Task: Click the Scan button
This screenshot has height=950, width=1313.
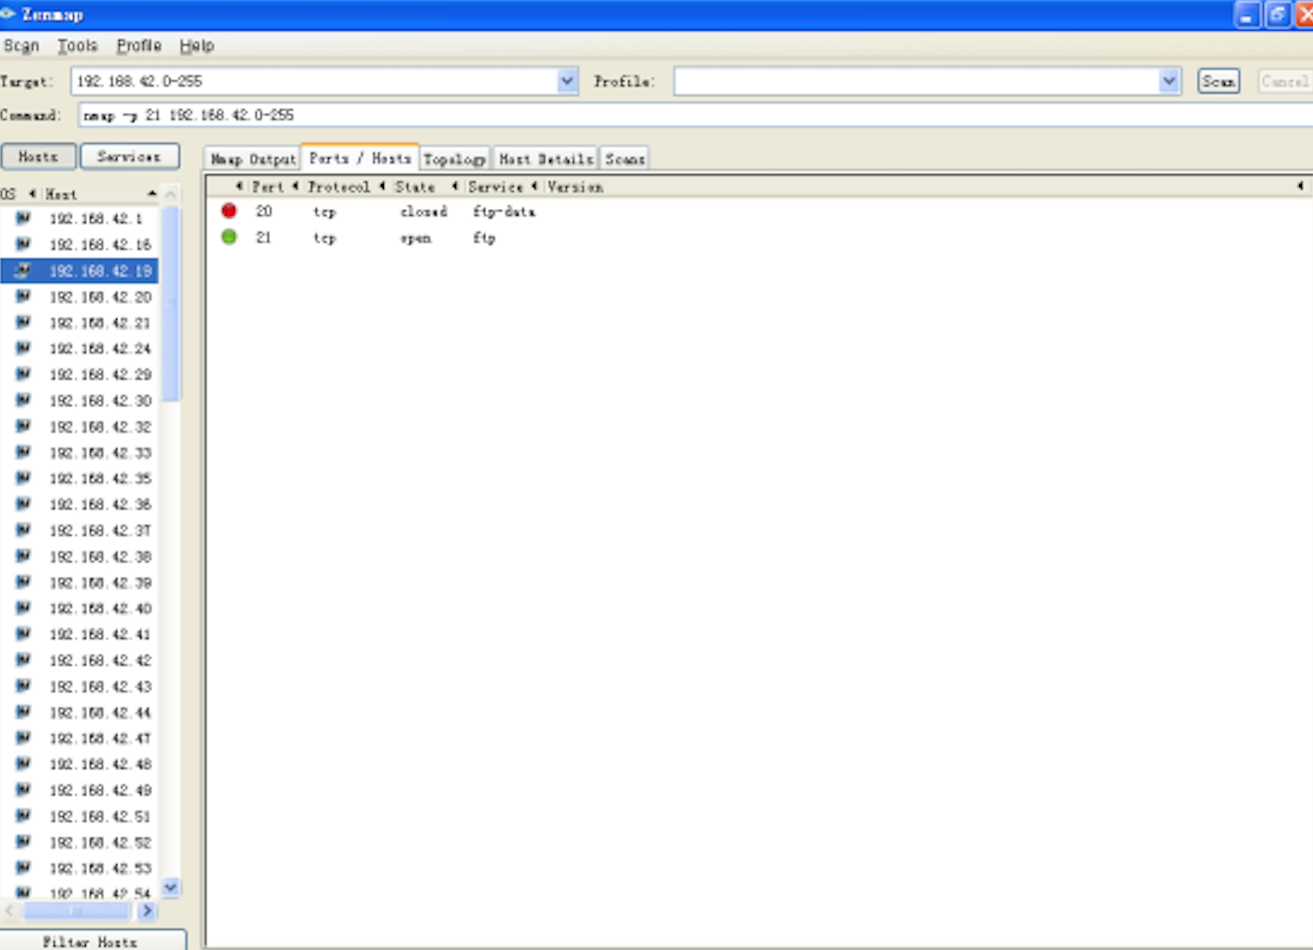Action: coord(1218,81)
